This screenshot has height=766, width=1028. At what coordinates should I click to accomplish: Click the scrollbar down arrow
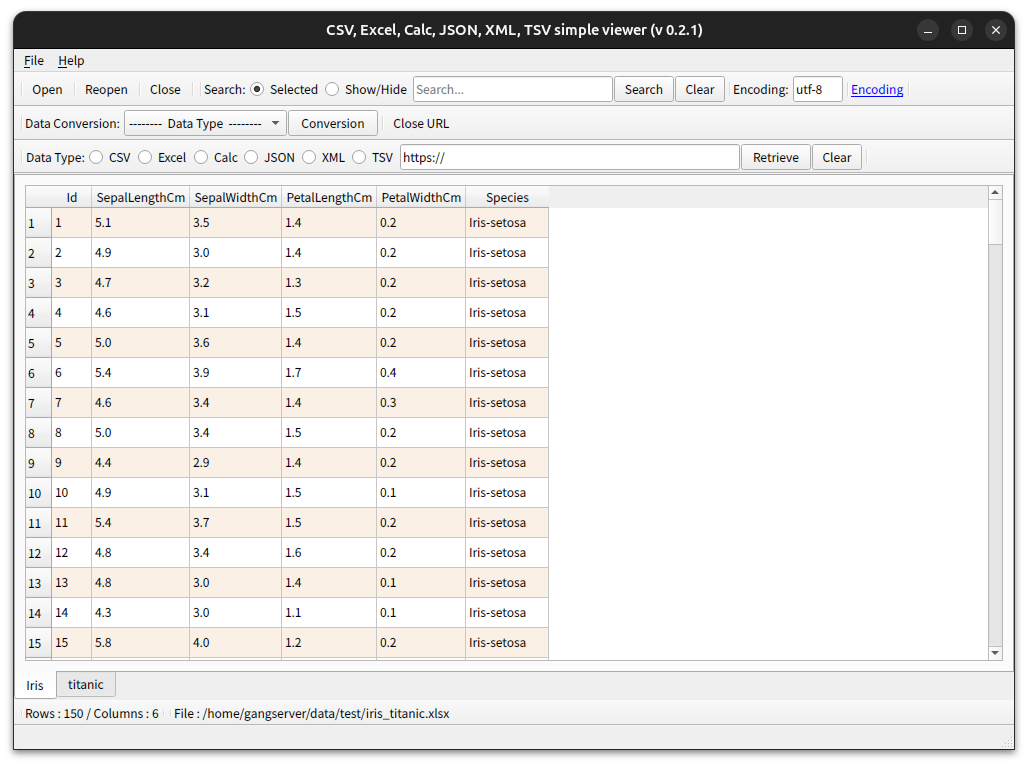pos(995,653)
